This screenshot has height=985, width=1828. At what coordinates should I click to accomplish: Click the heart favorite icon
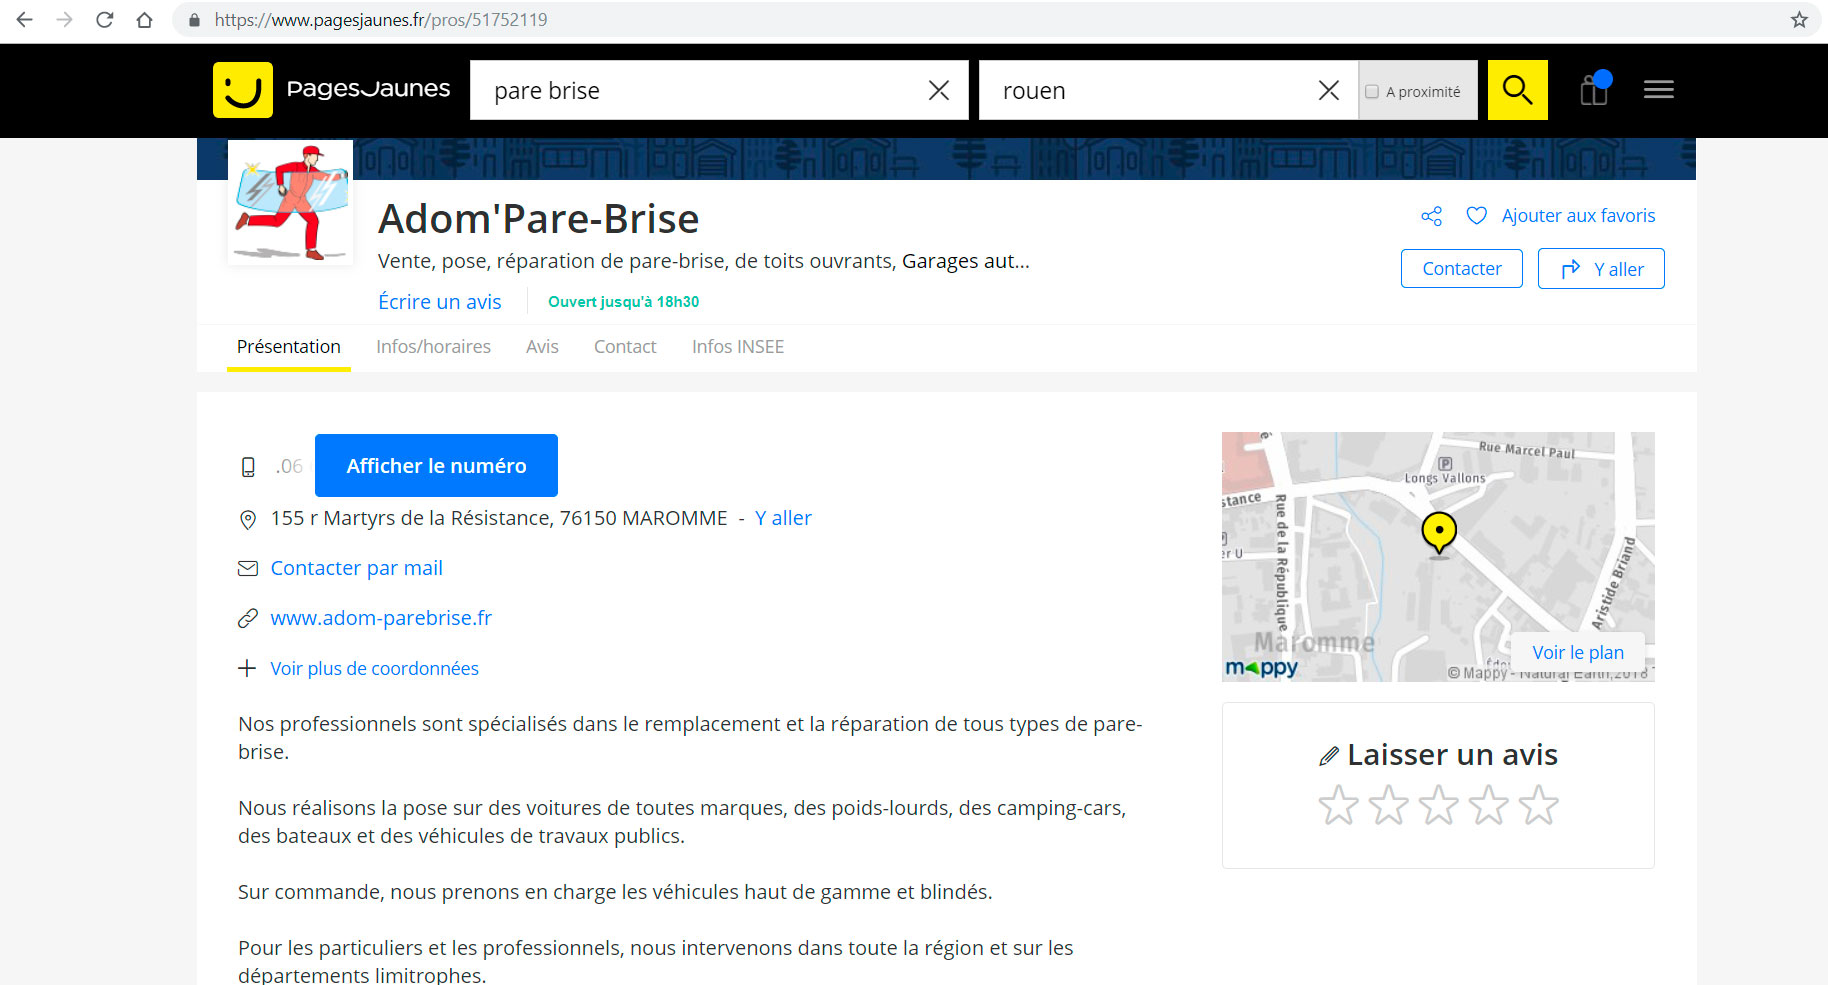pos(1476,216)
